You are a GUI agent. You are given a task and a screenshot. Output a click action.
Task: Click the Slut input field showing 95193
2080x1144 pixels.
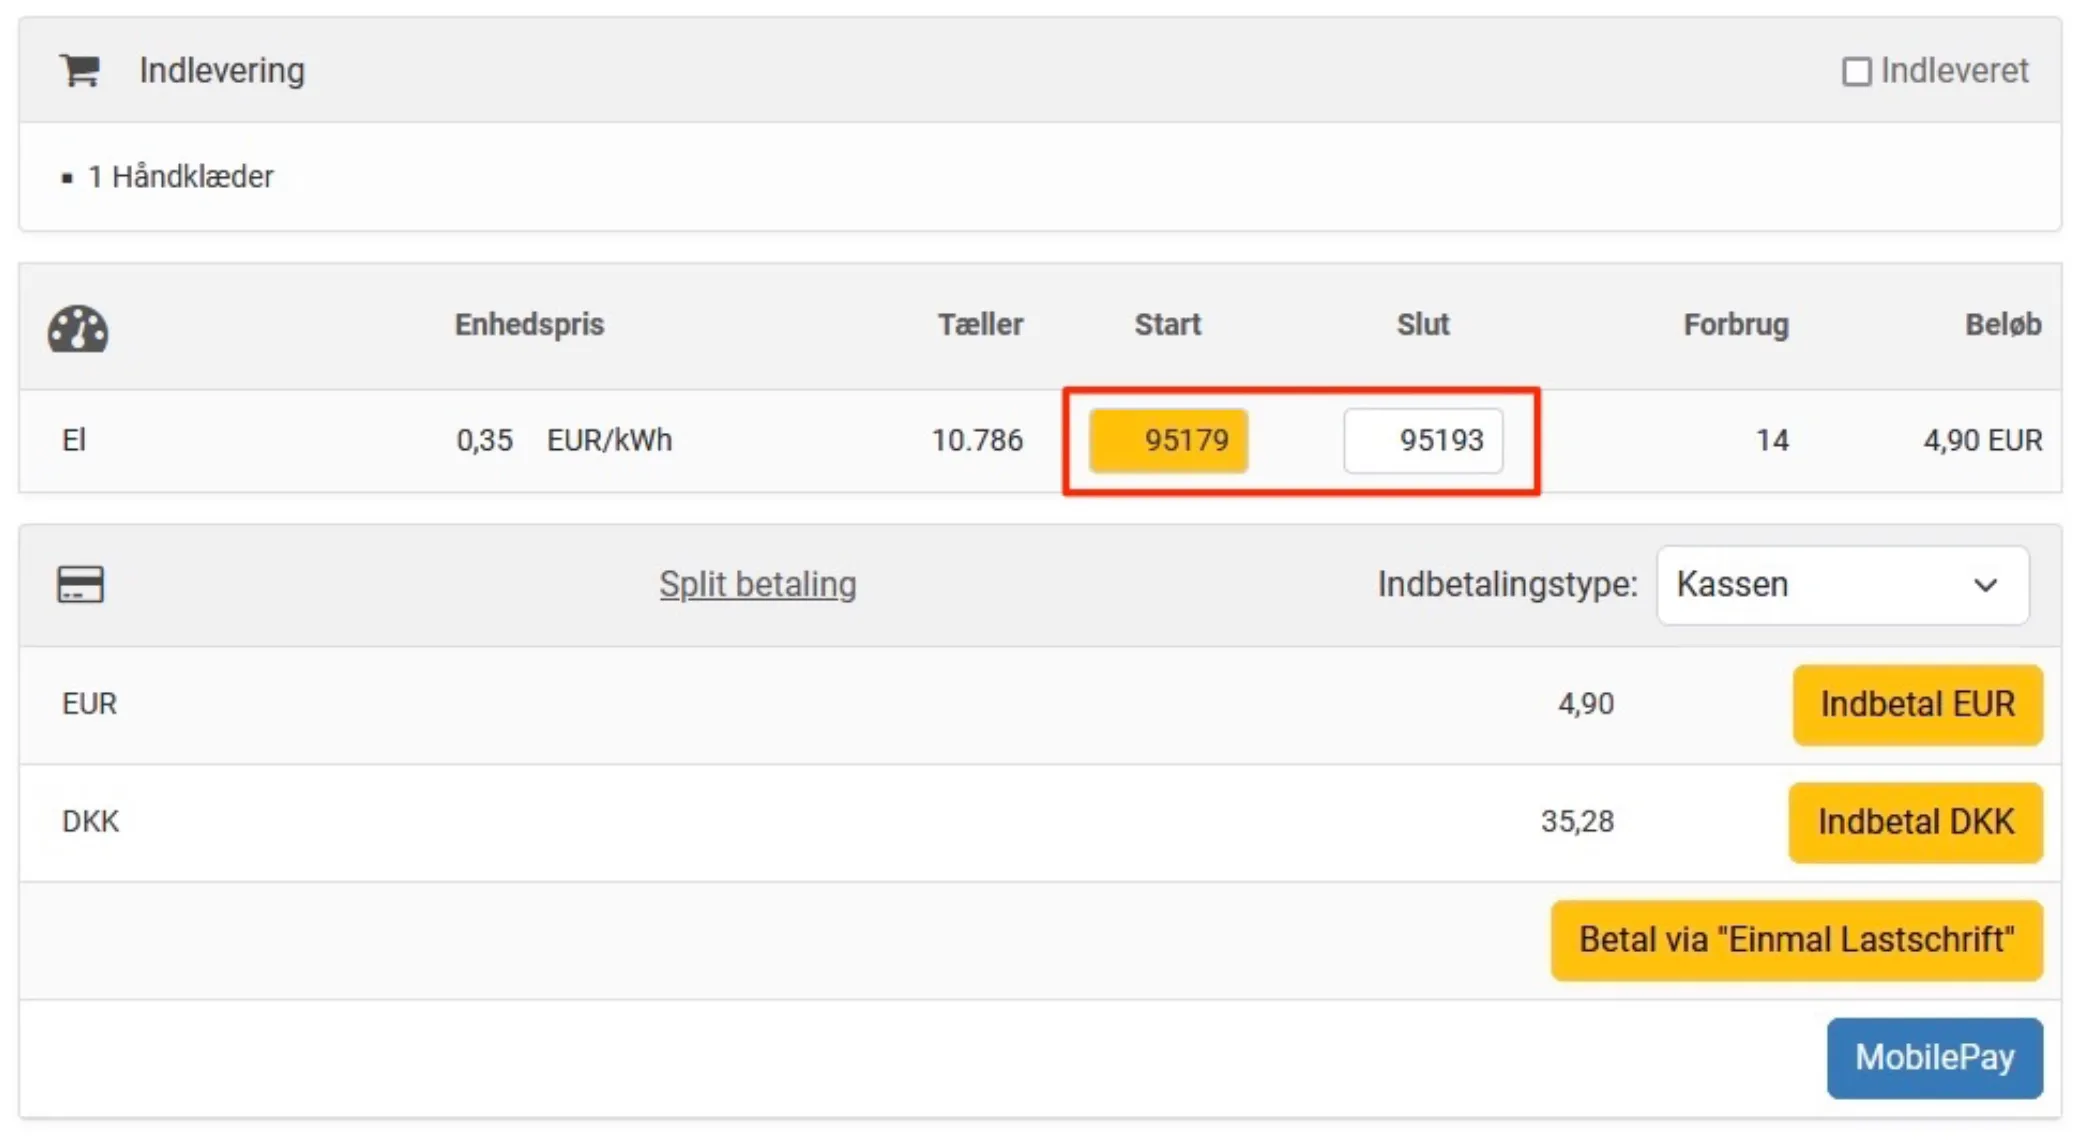(1423, 440)
